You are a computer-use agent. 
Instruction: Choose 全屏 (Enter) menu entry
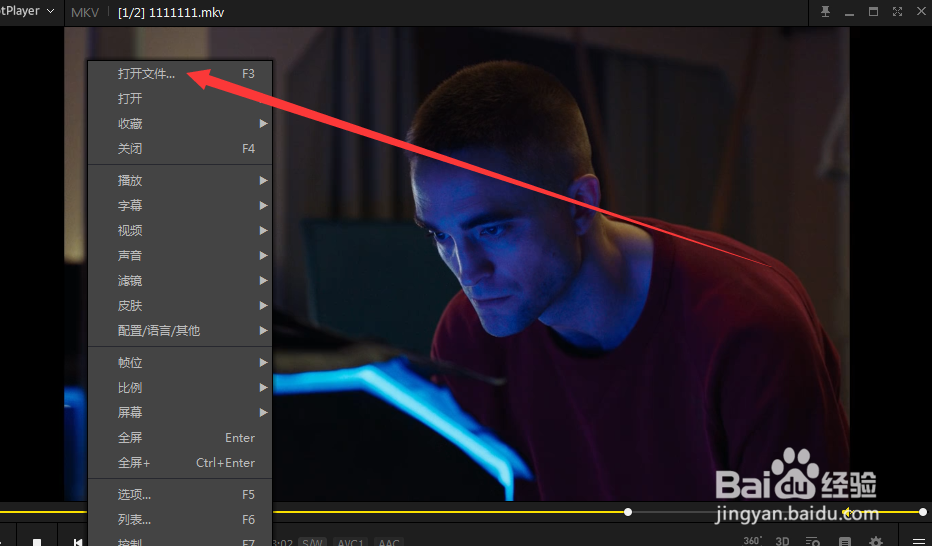180,437
